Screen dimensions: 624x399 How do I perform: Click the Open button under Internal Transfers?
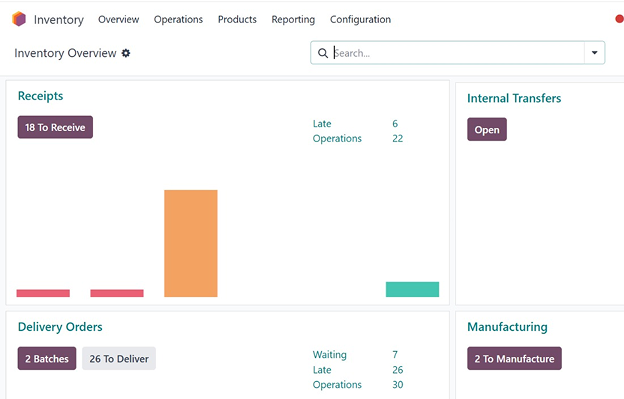(487, 130)
